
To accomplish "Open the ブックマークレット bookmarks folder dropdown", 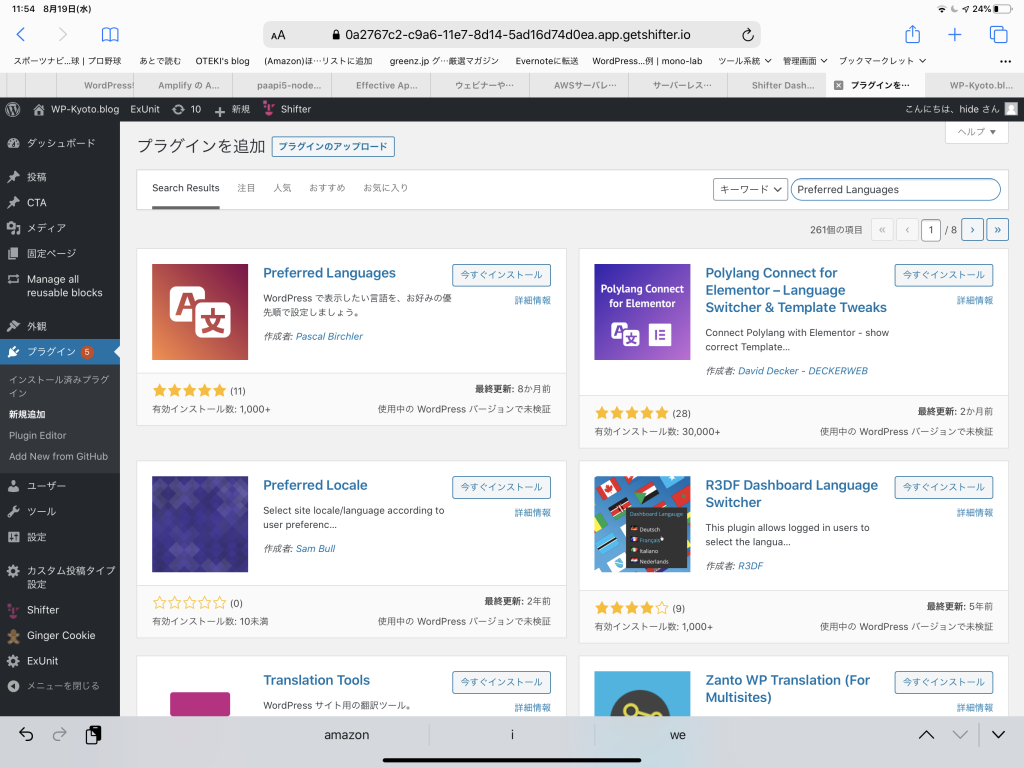I will pyautogui.click(x=882, y=61).
